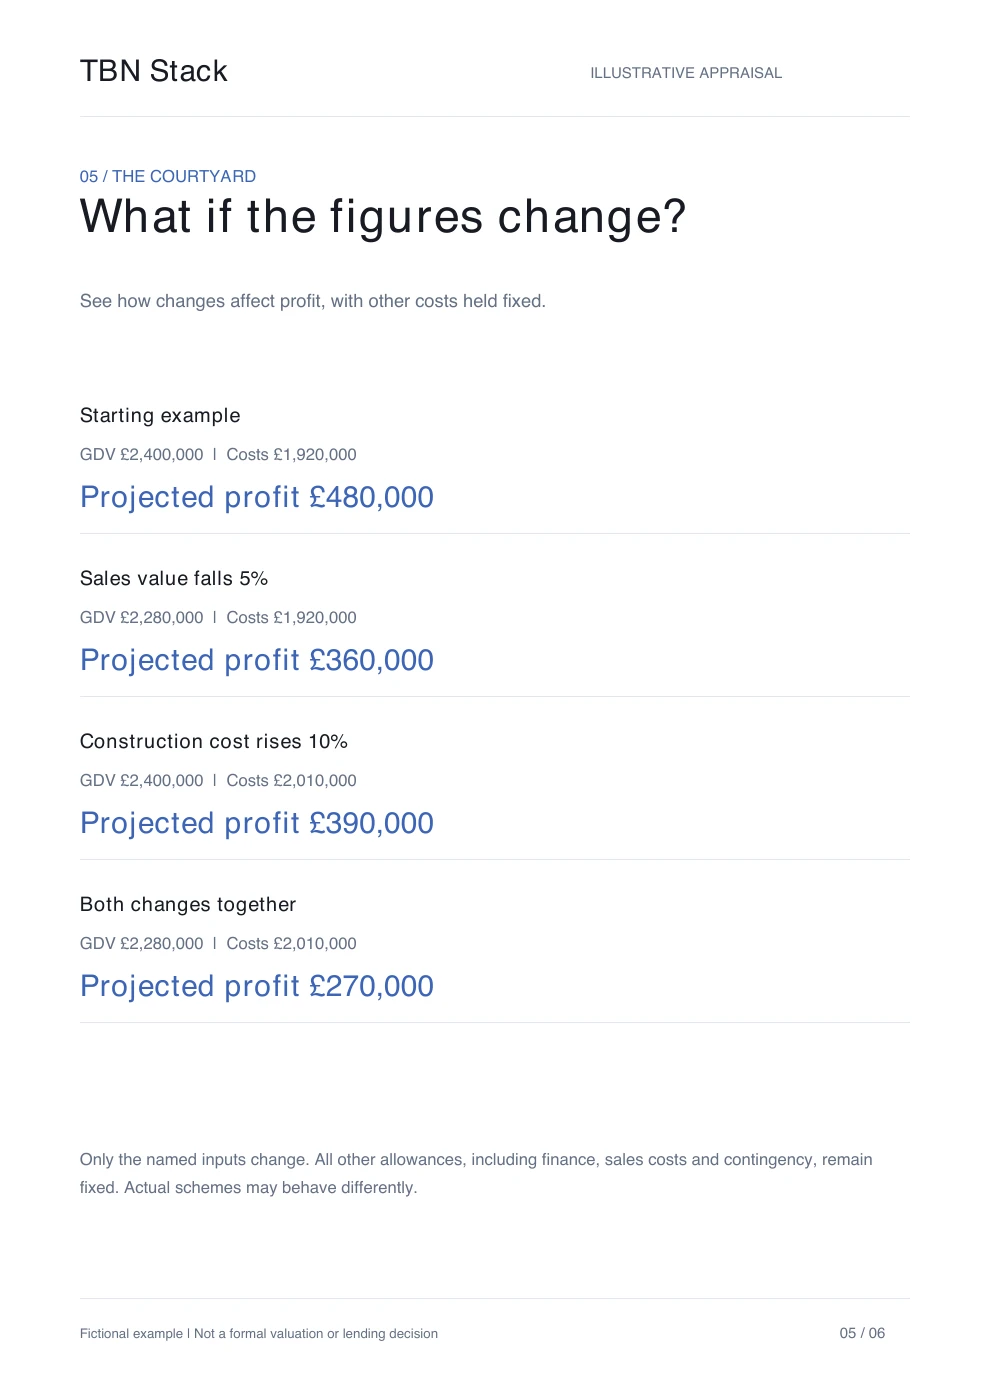Click the Fictional example footer disclaimer
The height and width of the screenshot is (1400, 990).
click(259, 1333)
